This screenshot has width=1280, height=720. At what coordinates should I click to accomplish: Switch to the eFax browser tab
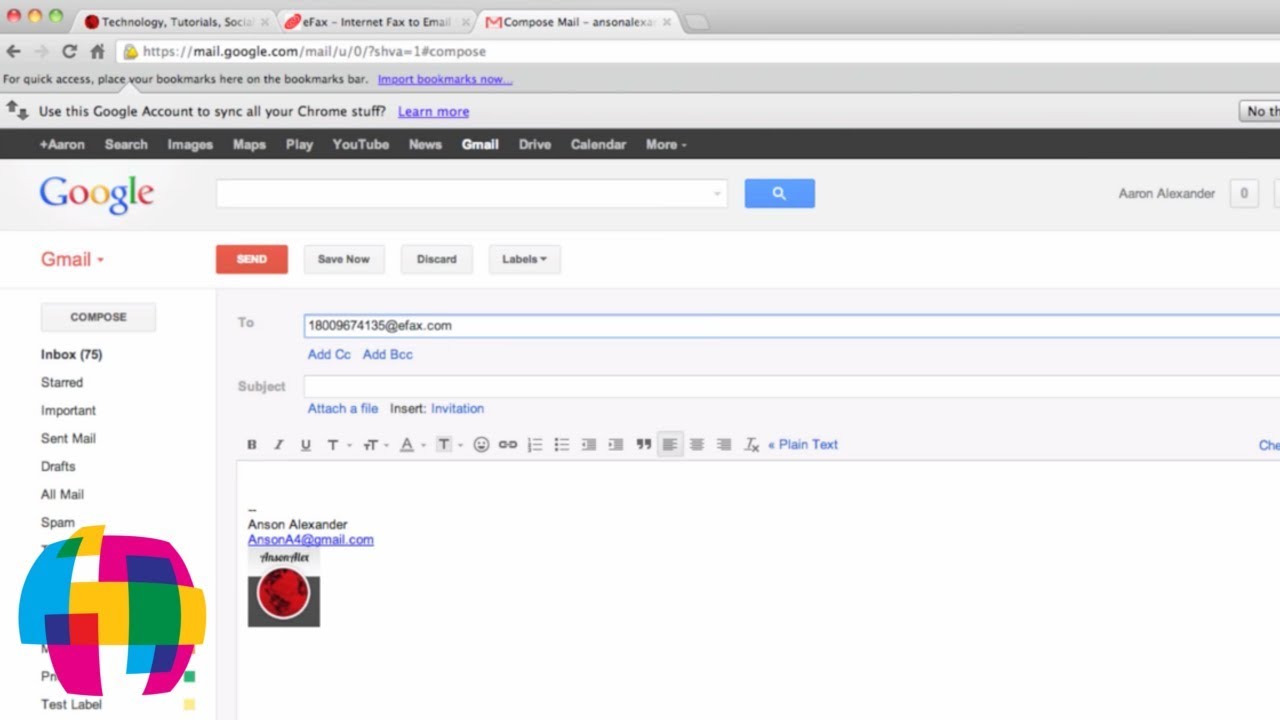pos(375,21)
